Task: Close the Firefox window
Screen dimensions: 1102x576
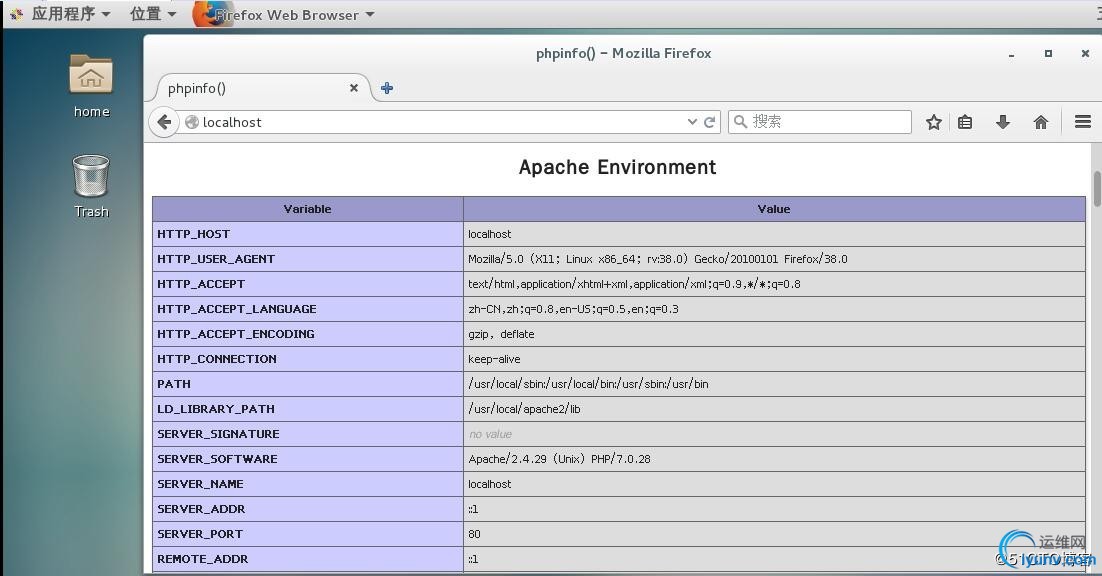Action: coord(1085,53)
